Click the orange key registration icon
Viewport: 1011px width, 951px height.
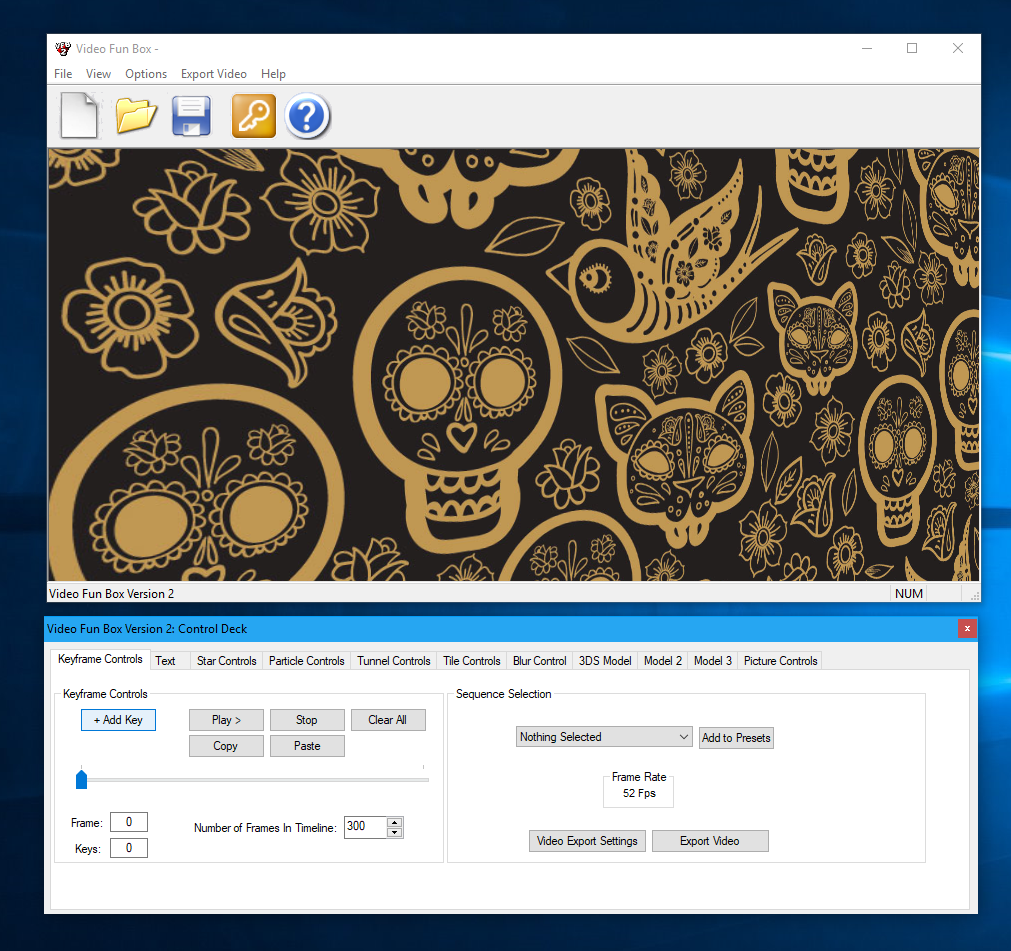click(254, 116)
